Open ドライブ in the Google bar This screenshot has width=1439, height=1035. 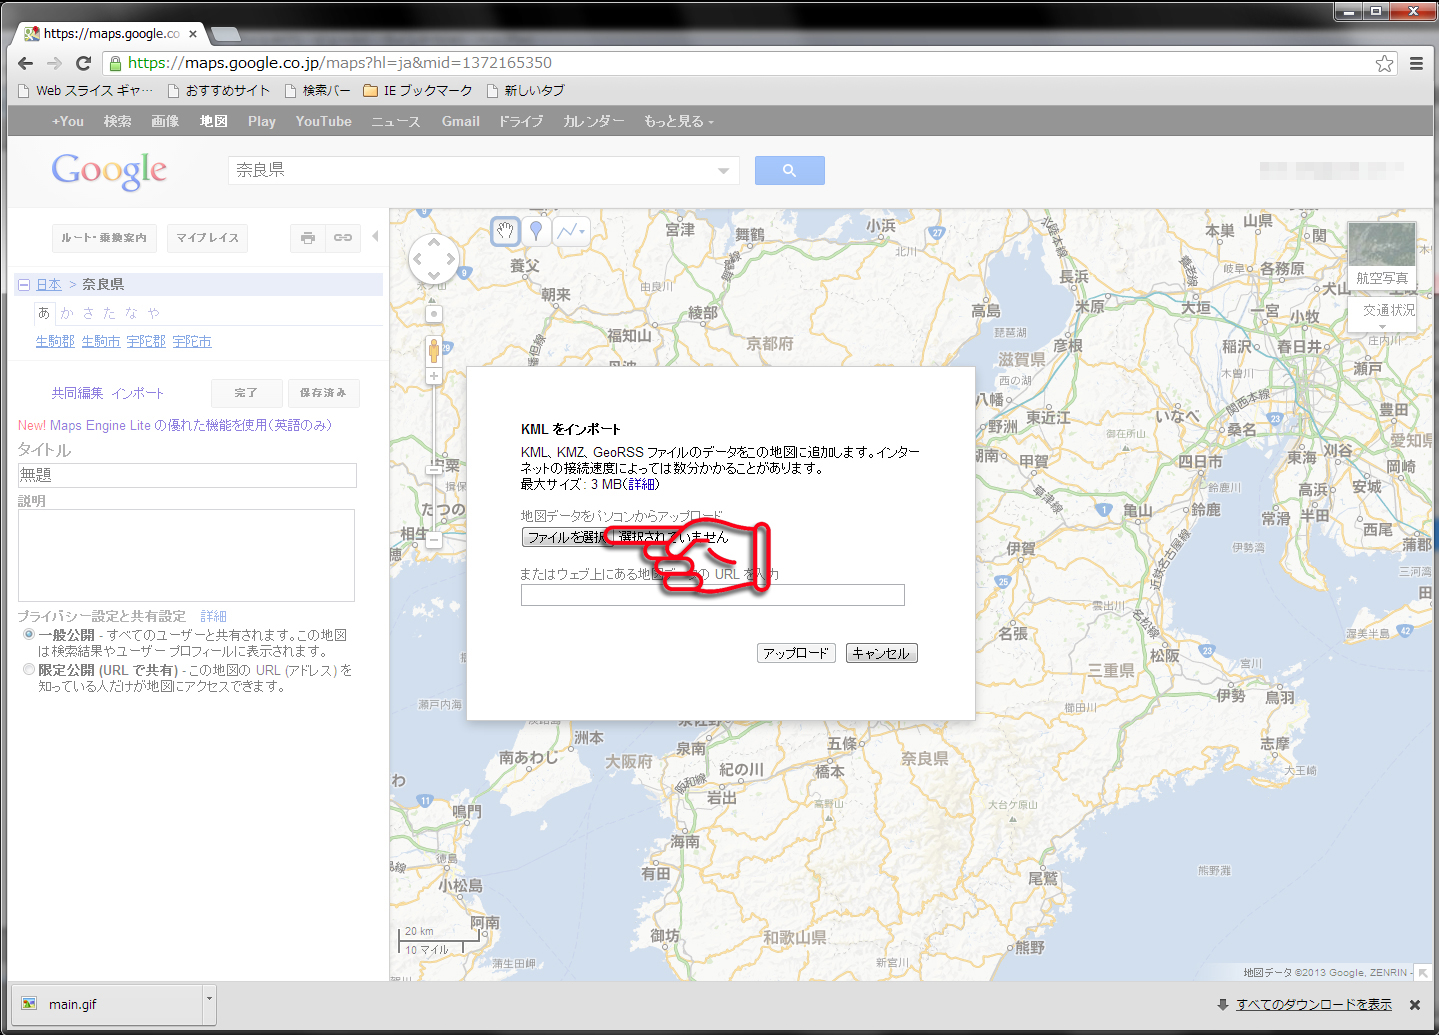pyautogui.click(x=521, y=121)
